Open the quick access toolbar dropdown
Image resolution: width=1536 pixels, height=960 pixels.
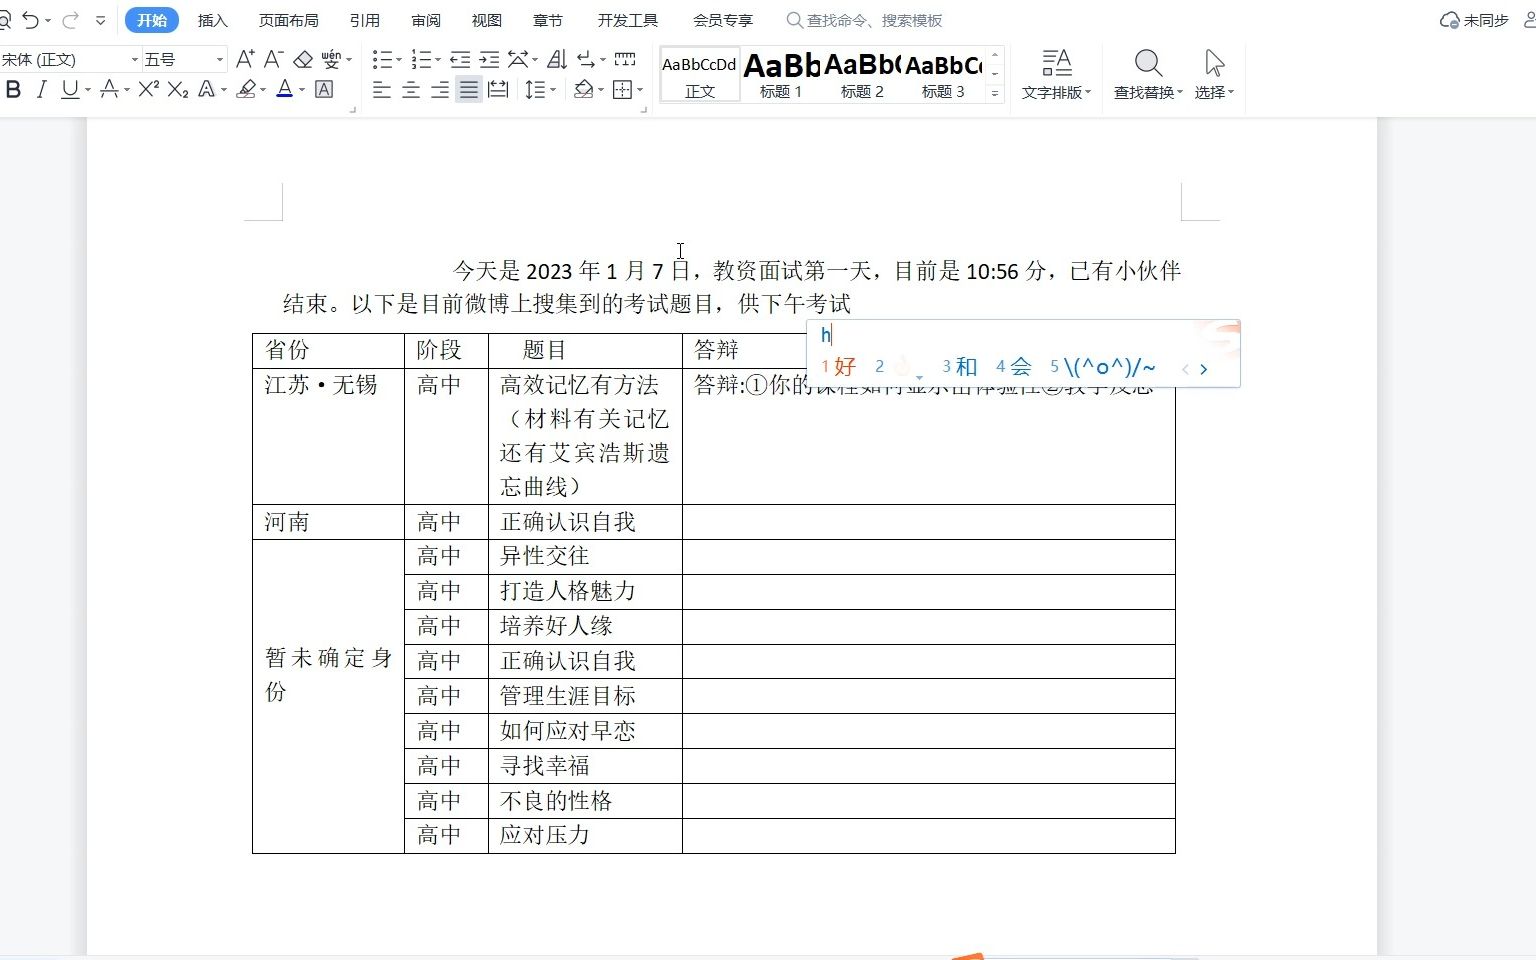coord(100,20)
